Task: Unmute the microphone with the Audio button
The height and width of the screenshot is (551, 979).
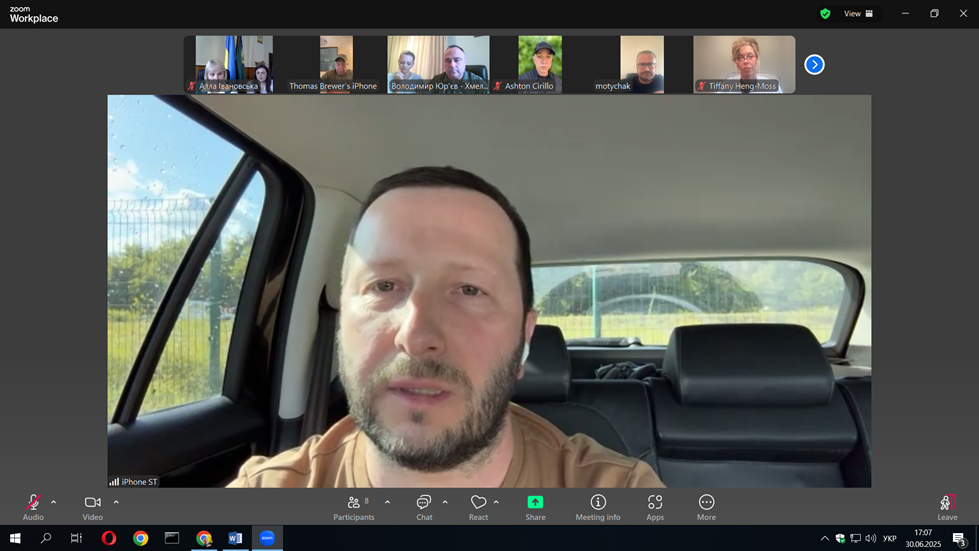Action: [33, 506]
